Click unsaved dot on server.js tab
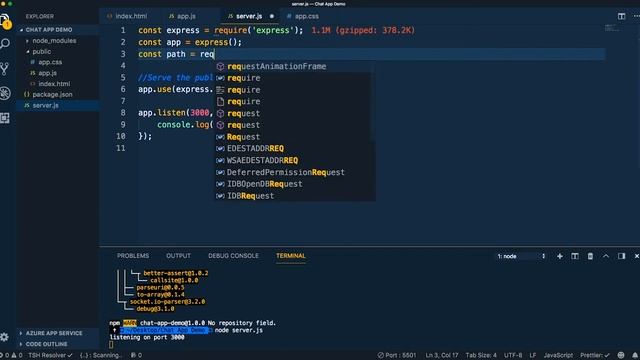640x360 pixels. pos(271,16)
